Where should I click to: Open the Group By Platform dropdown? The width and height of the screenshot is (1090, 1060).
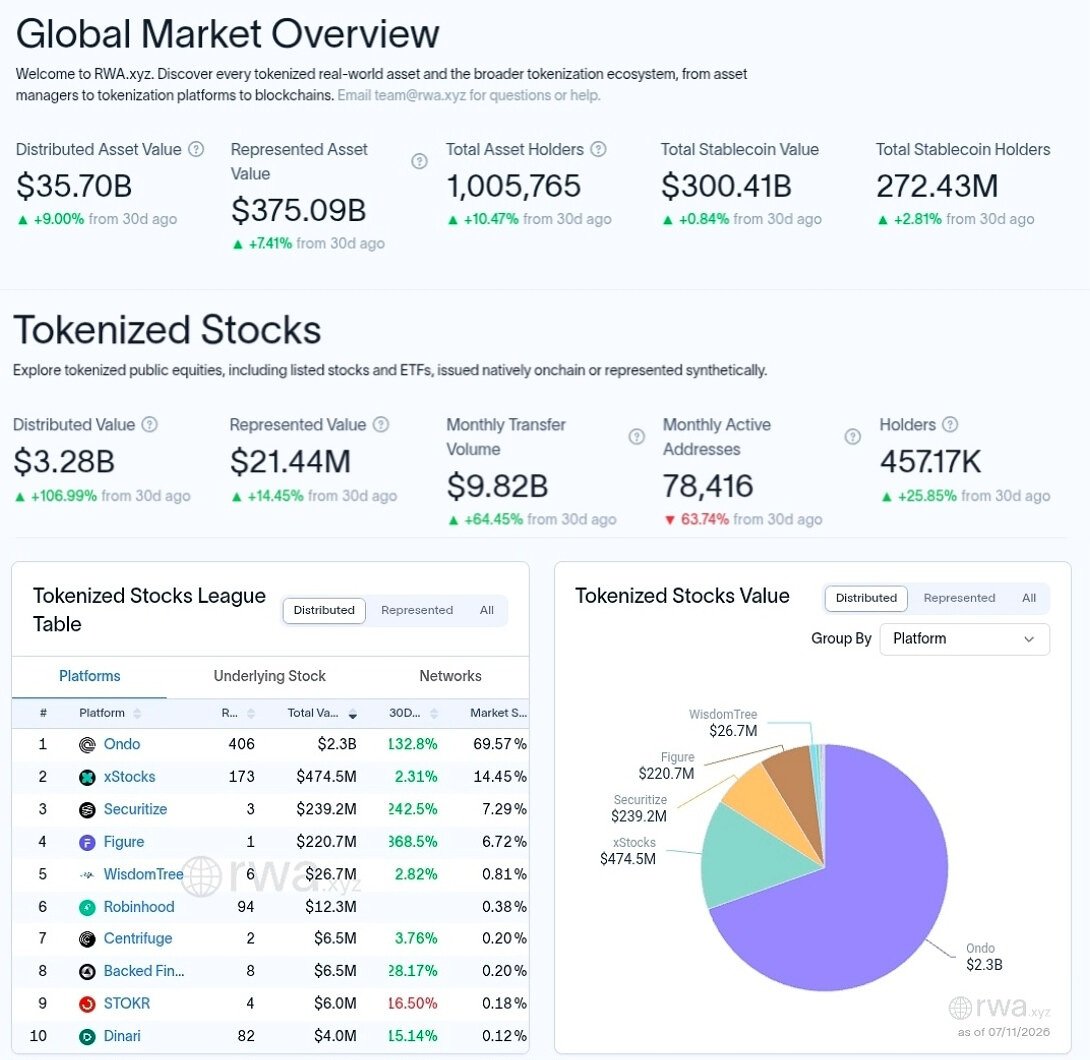[x=965, y=639]
